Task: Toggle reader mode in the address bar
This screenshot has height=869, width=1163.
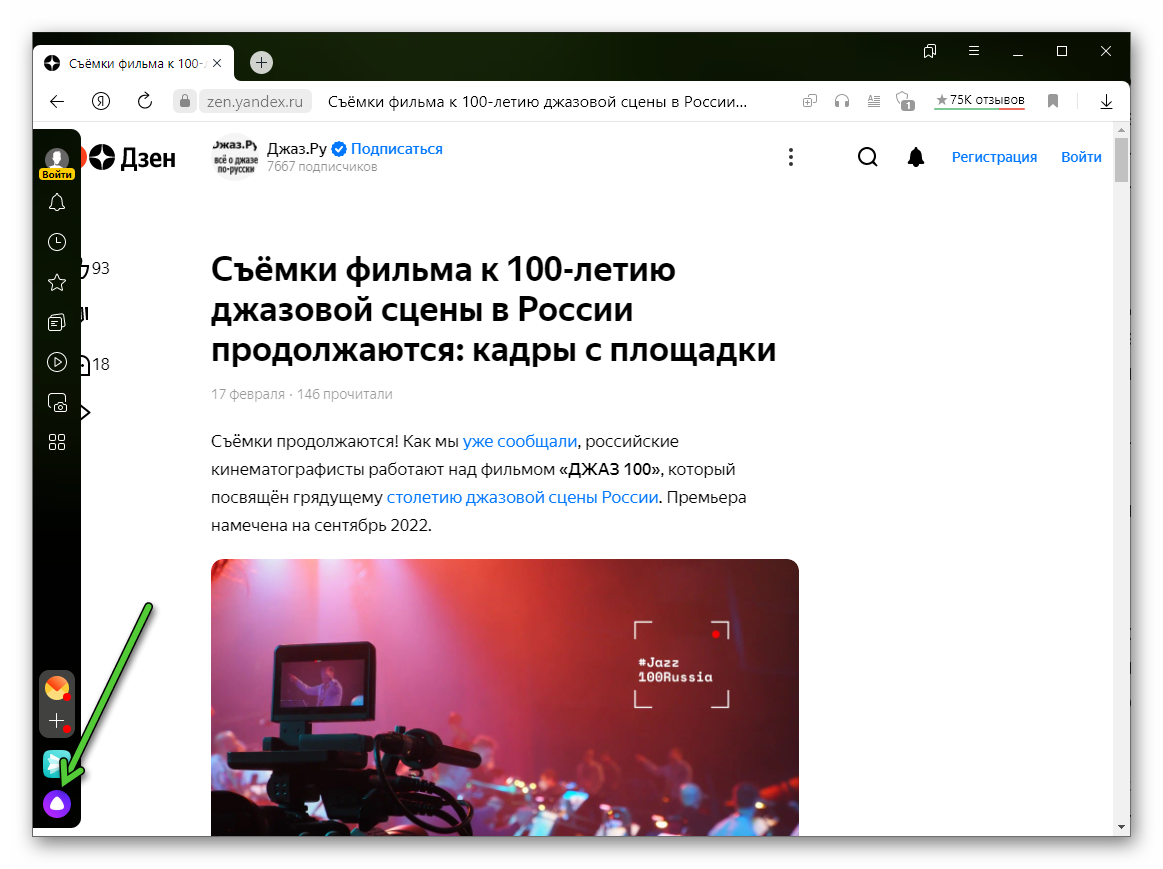Action: pyautogui.click(x=874, y=101)
